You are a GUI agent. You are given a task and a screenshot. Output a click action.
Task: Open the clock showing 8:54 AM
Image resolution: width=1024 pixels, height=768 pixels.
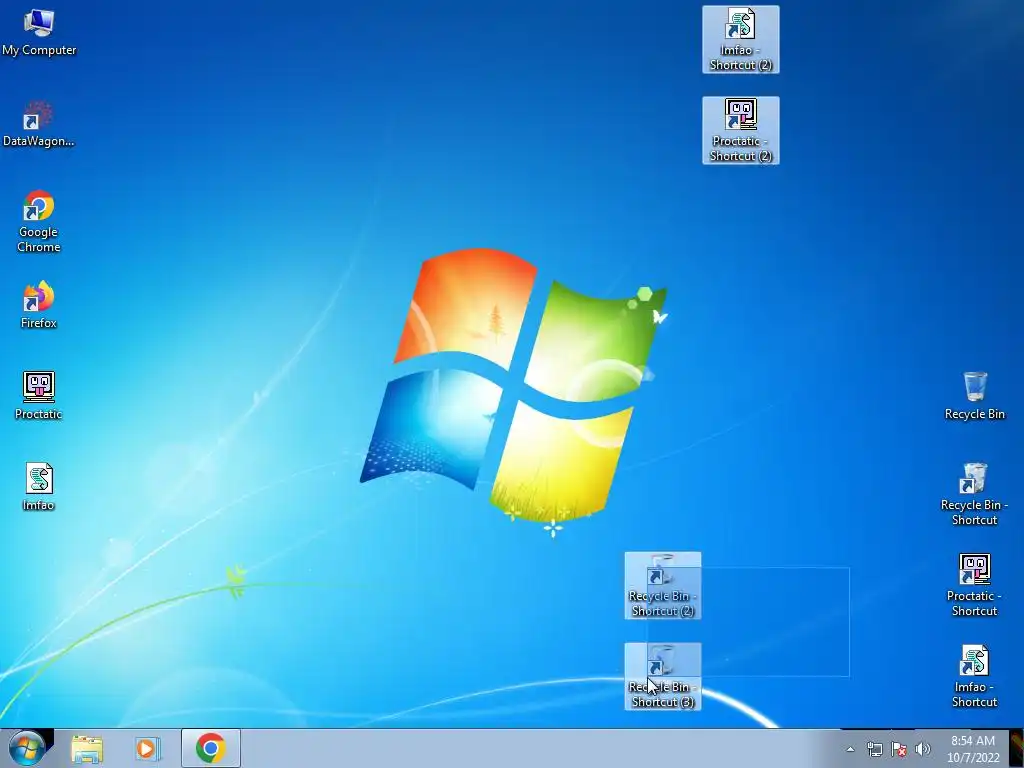973,749
